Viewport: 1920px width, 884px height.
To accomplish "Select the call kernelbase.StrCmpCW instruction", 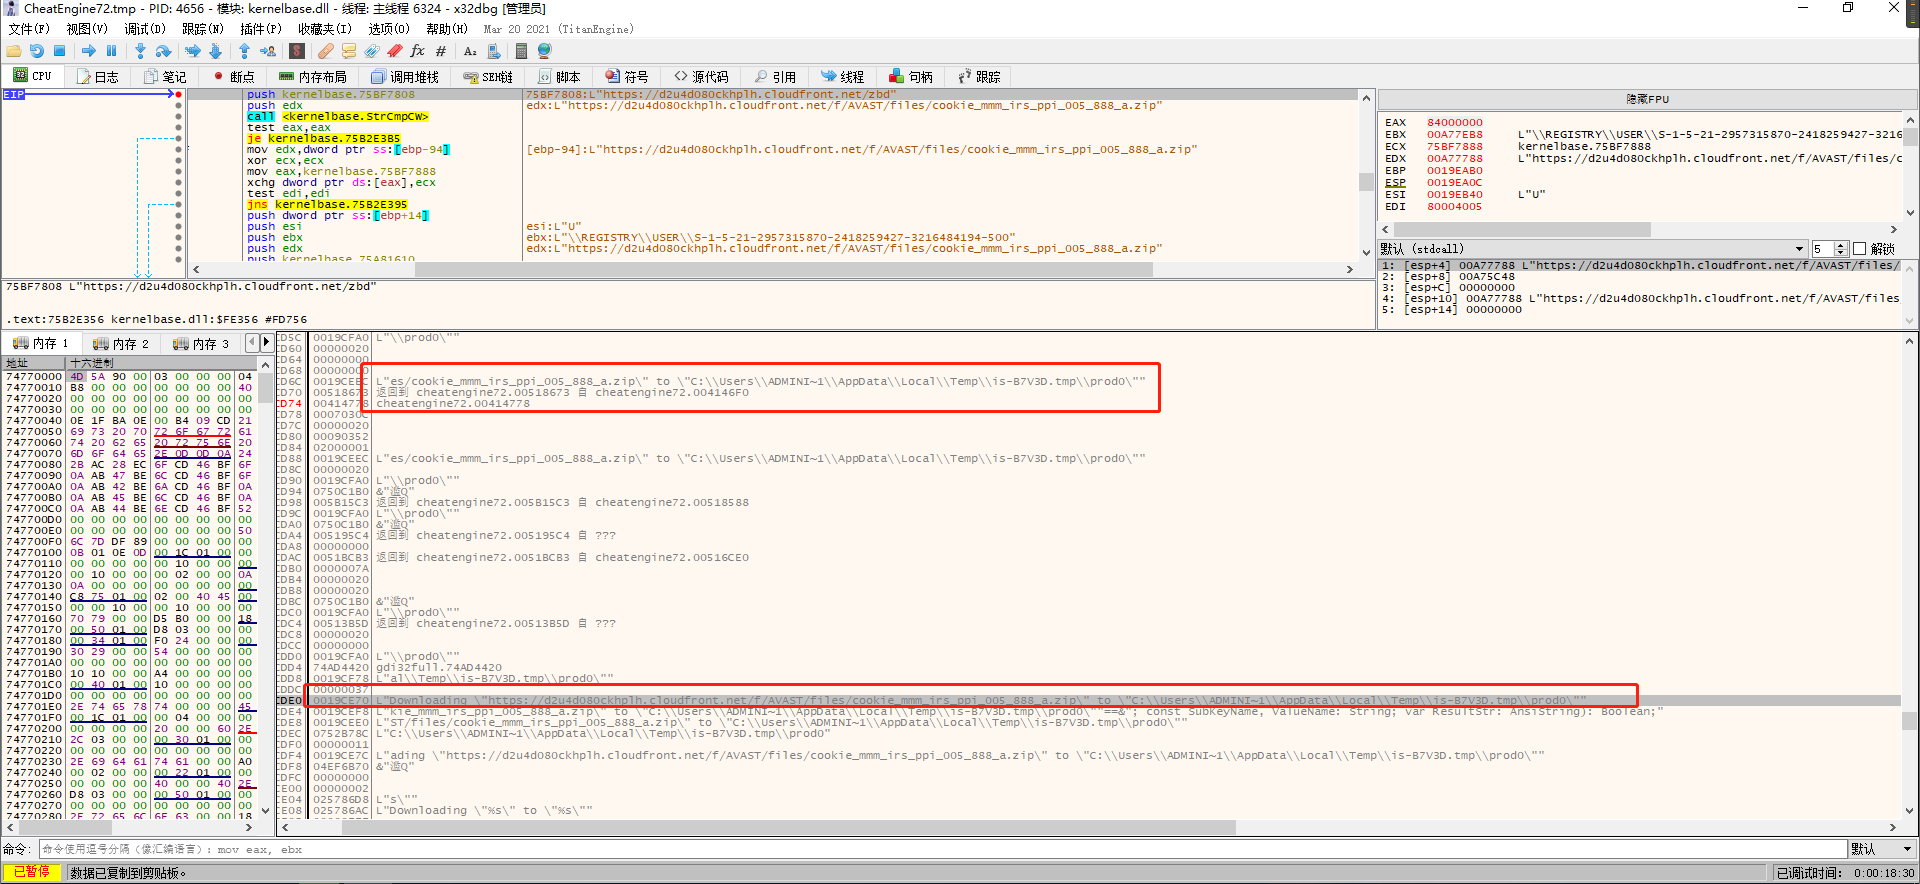I will [x=339, y=117].
